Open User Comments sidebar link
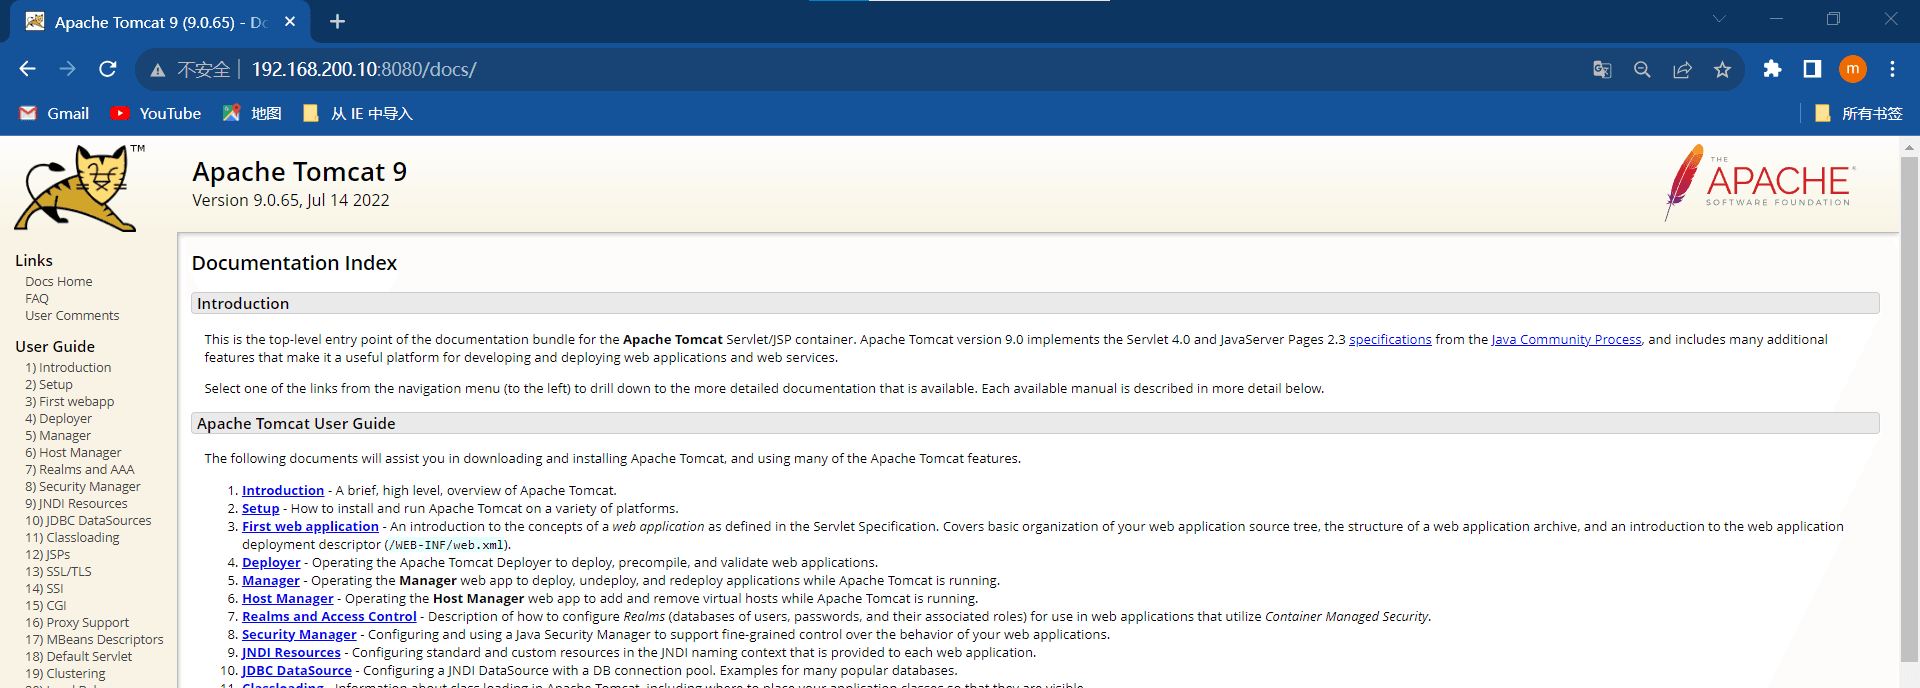The image size is (1920, 688). pos(72,316)
